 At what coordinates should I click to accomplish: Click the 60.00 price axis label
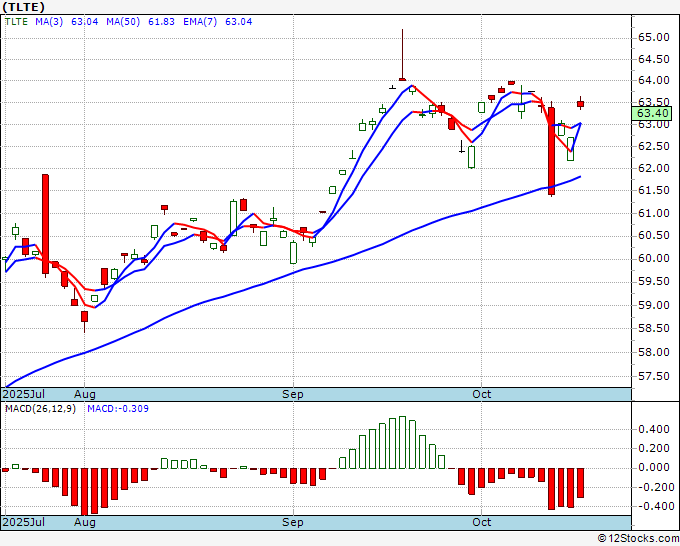(654, 259)
